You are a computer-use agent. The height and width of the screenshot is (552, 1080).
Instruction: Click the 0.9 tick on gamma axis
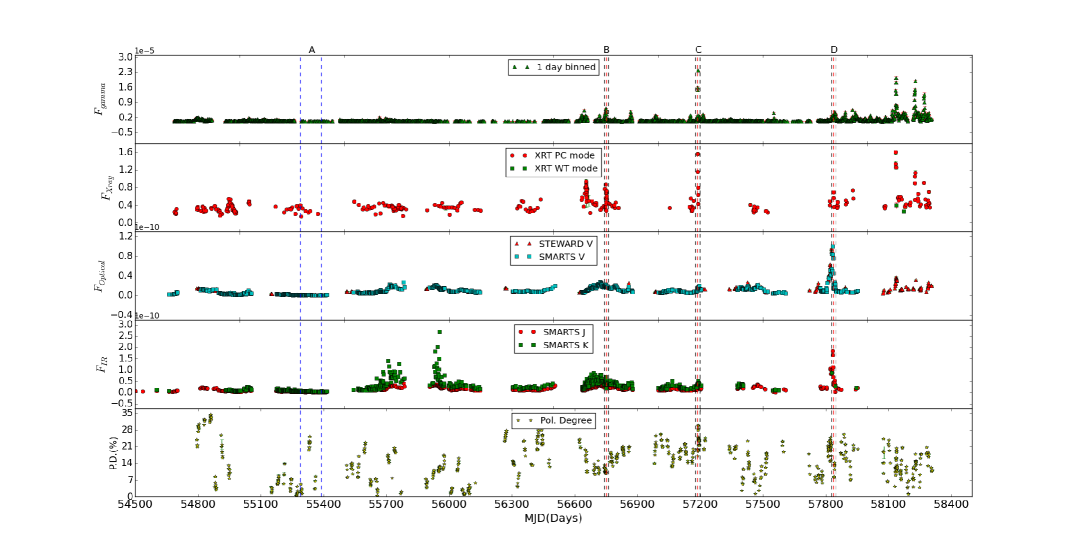125,102
